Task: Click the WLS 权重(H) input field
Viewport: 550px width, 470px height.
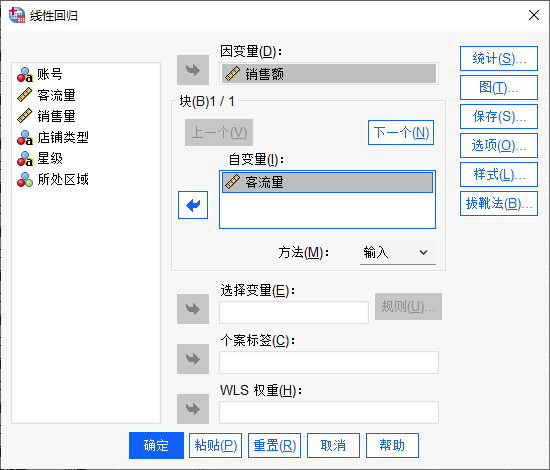Action: (329, 412)
